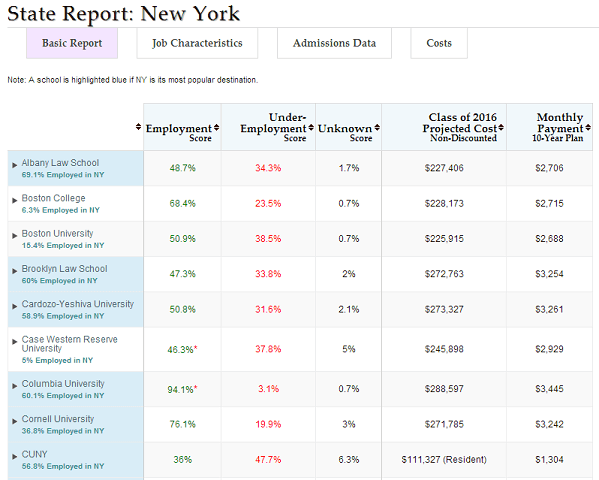The image size is (599, 480).
Task: Expand the CUNY row
Action: pos(15,456)
